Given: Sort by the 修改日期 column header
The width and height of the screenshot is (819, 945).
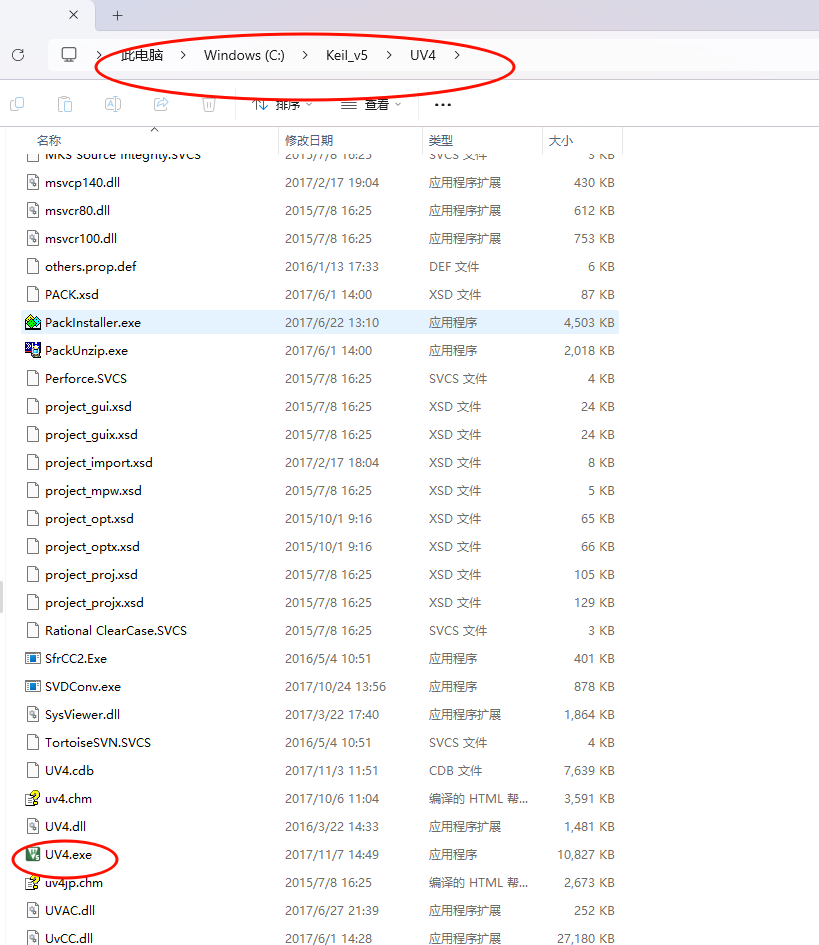Looking at the screenshot, I should coord(309,140).
